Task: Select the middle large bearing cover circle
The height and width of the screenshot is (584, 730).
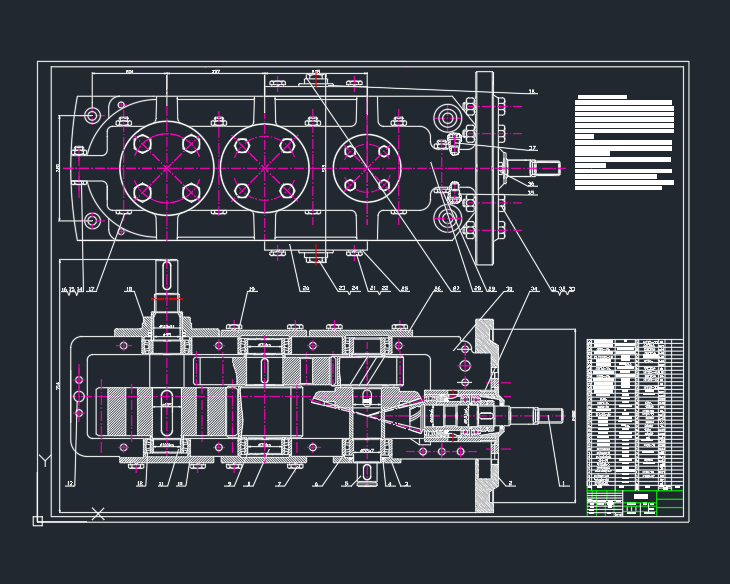Action: 264,168
